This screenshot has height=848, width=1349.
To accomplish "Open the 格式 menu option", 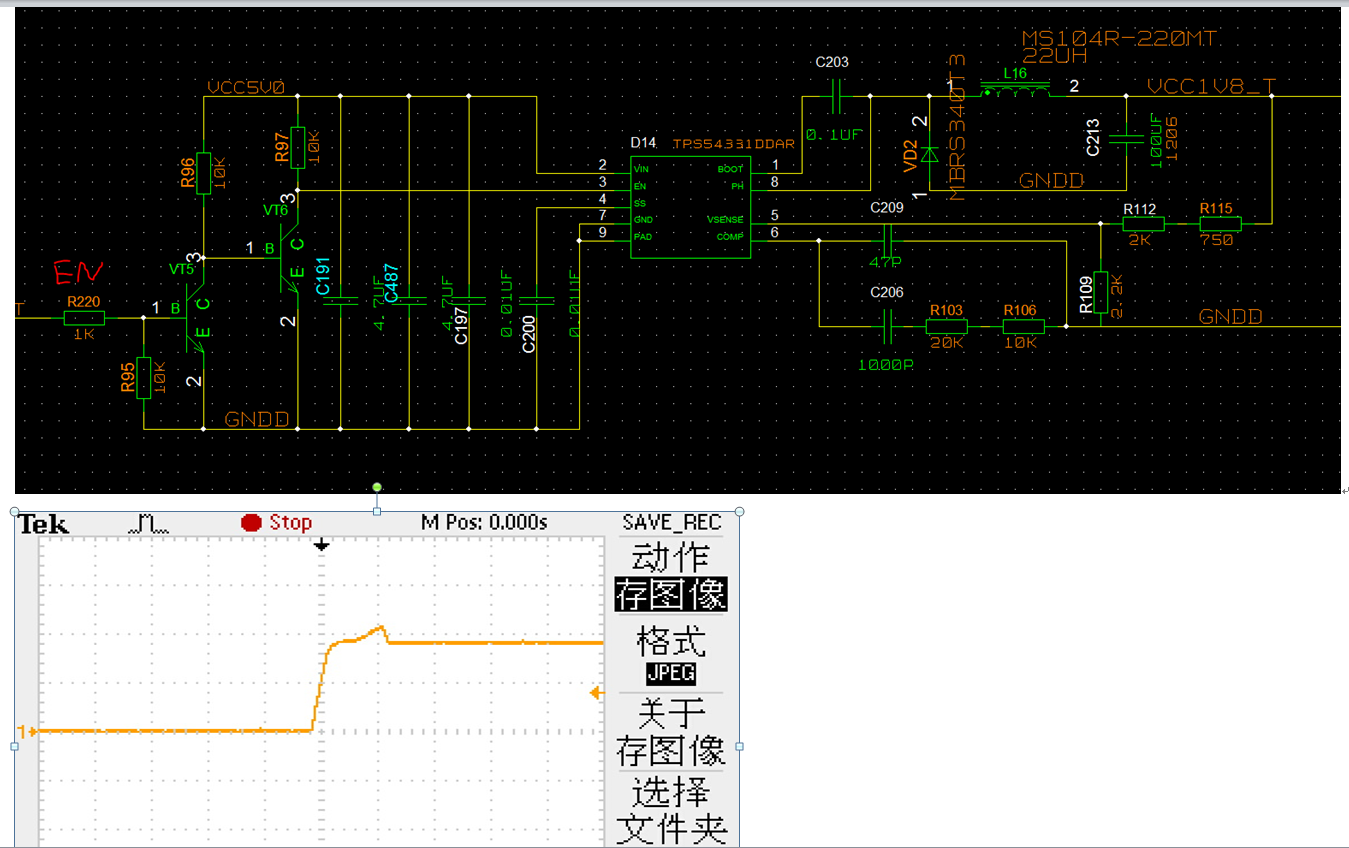I will (x=670, y=641).
